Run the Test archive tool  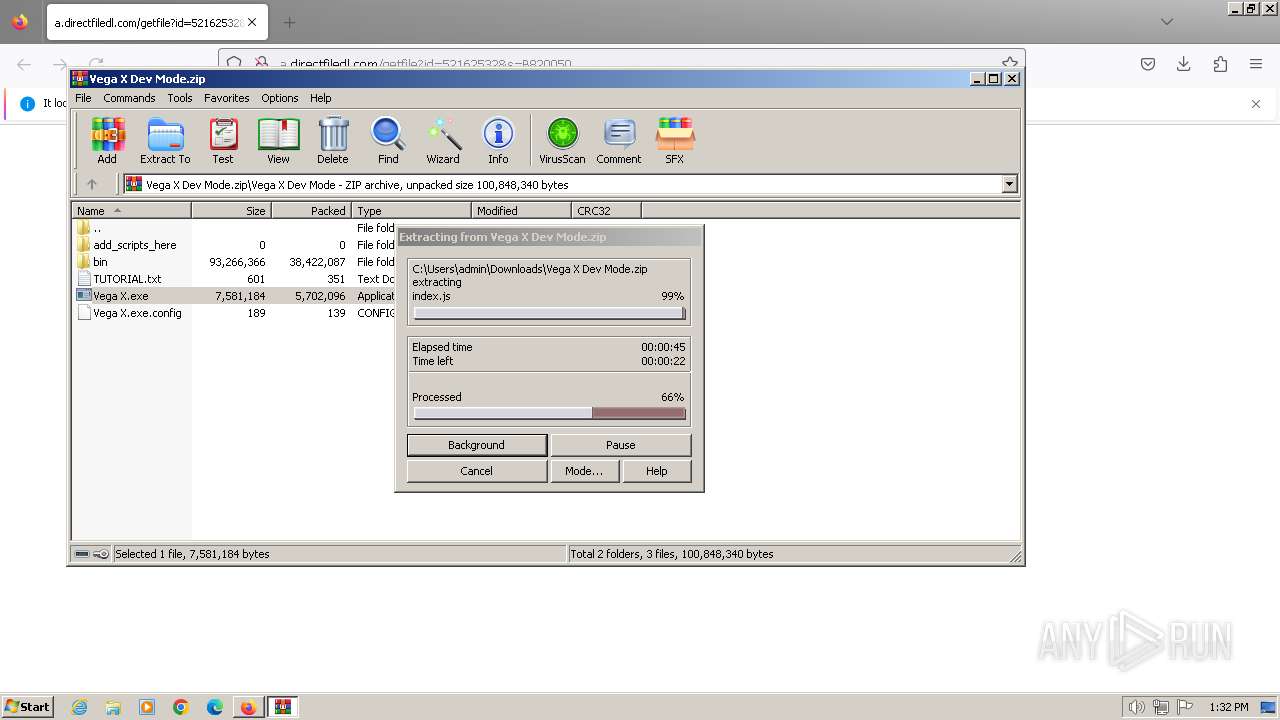click(223, 140)
